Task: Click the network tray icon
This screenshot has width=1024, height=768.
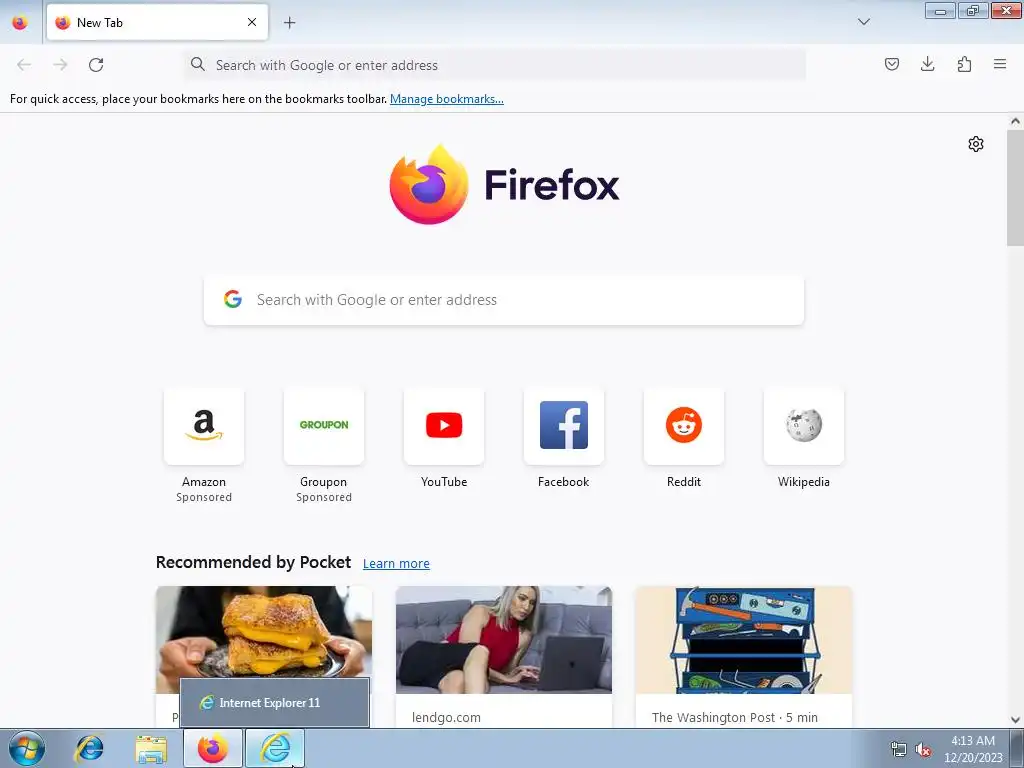Action: 899,749
